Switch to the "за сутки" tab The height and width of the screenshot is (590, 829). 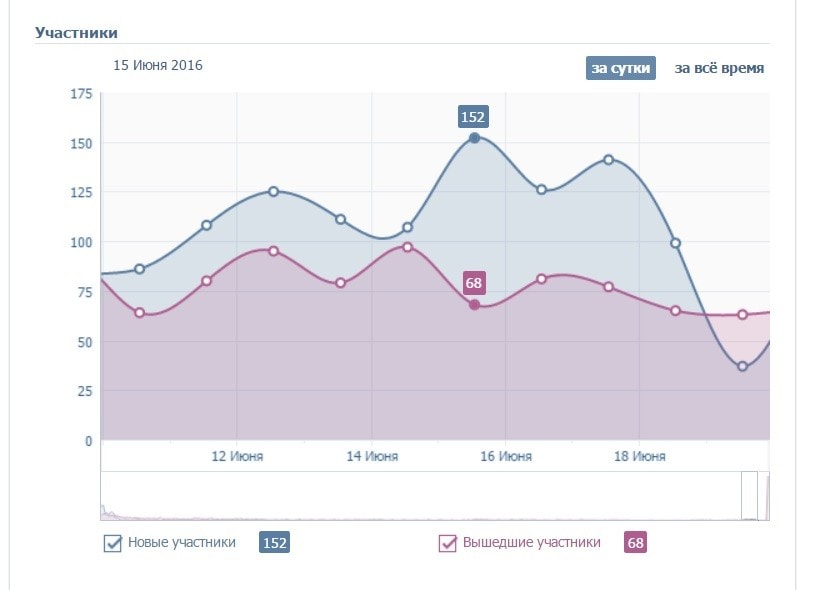pos(620,68)
